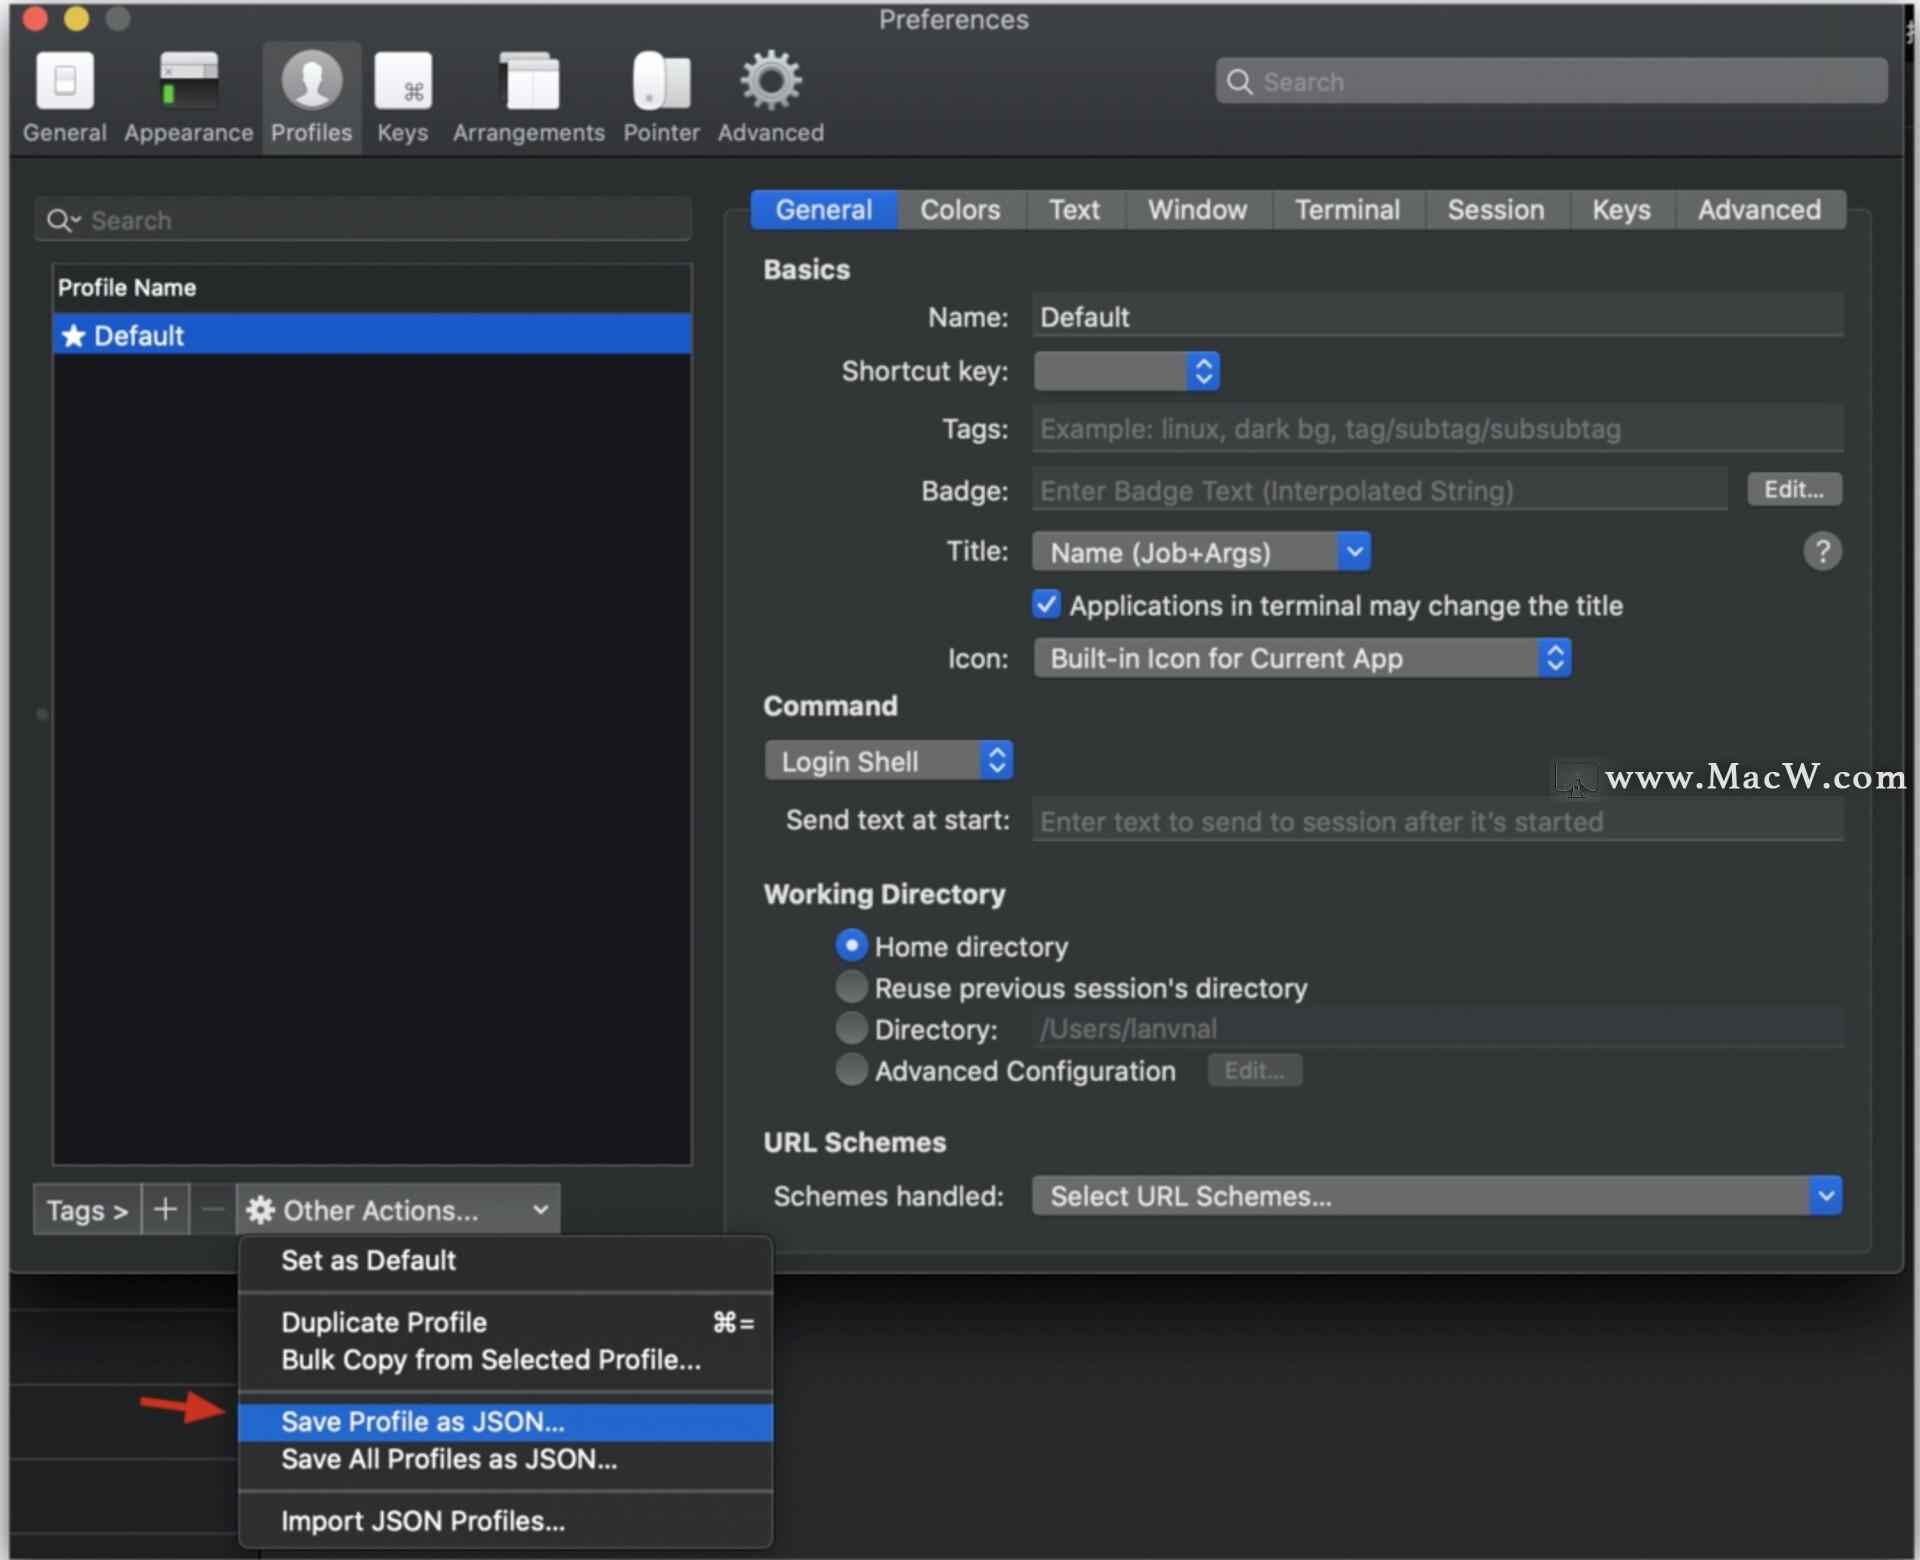Select 'Reuse previous session's directory' option
1920x1560 pixels.
click(x=851, y=987)
